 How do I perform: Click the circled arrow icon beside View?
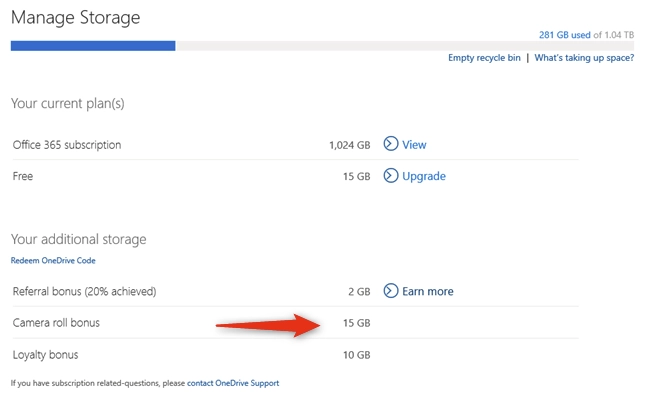coord(391,144)
